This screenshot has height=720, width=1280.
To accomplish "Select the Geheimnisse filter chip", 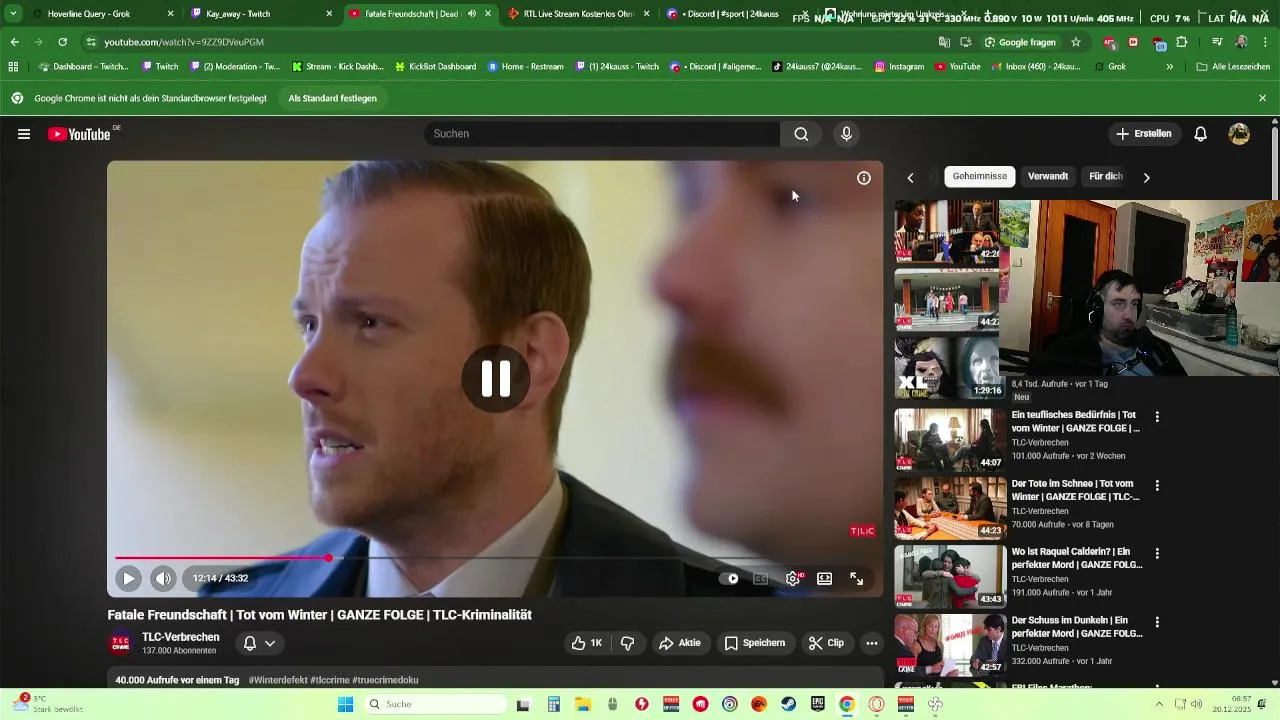I will pyautogui.click(x=980, y=176).
